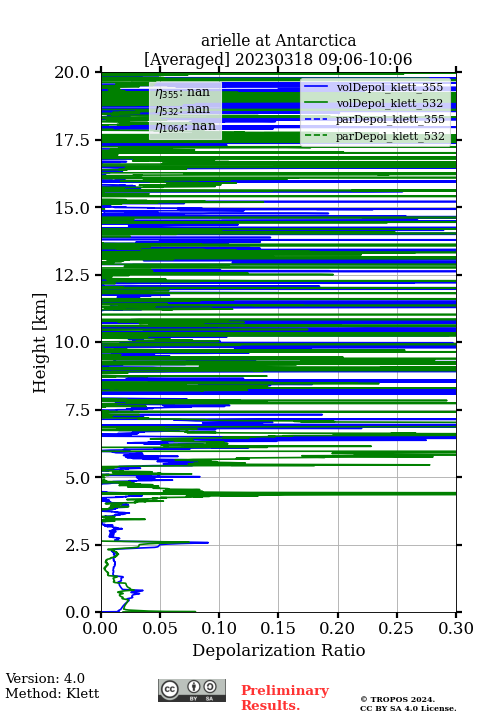Click the 'Version: 4.0' text
This screenshot has width=480, height=720.
click(x=45, y=679)
